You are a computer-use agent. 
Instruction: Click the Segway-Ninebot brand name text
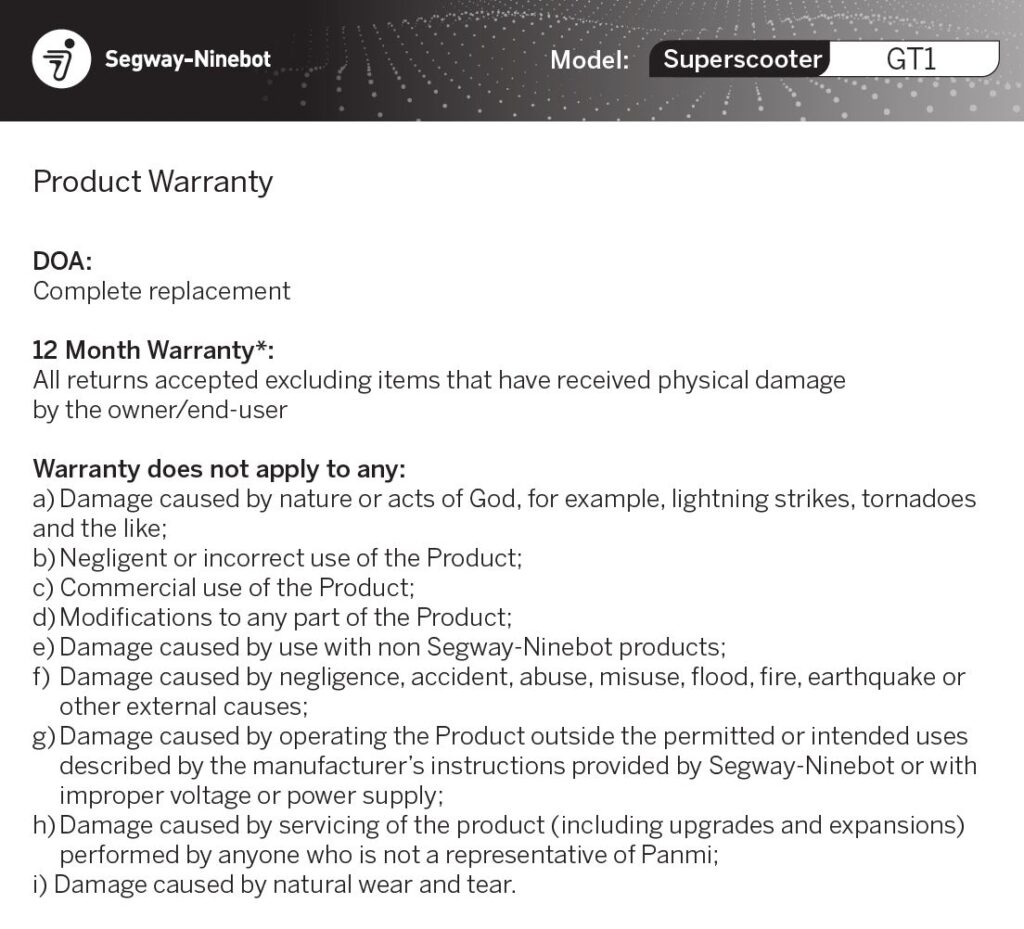tap(188, 59)
